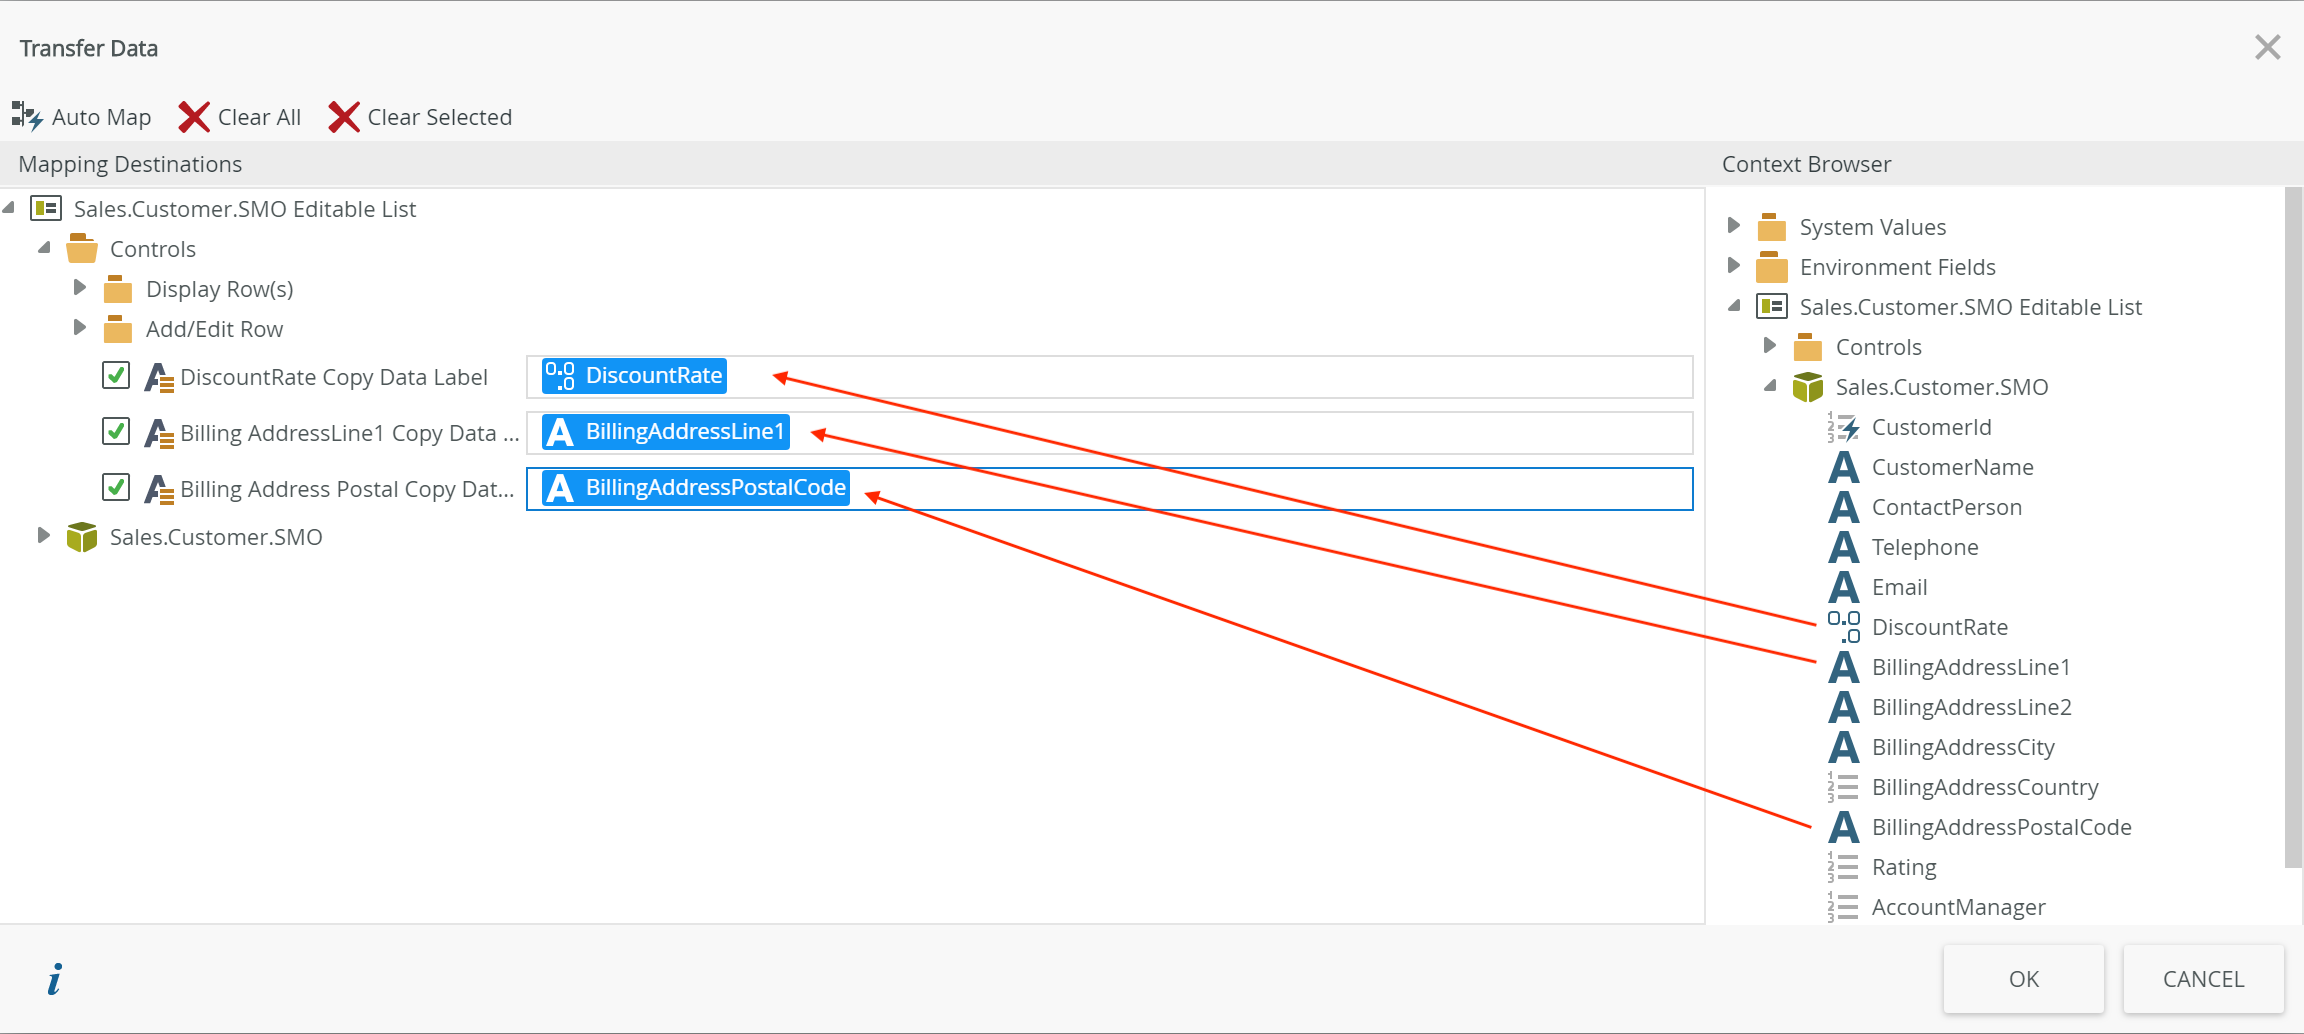Screen dimensions: 2304x1034
Task: Expand Environment Fields in Context Browser
Action: coord(1733,266)
